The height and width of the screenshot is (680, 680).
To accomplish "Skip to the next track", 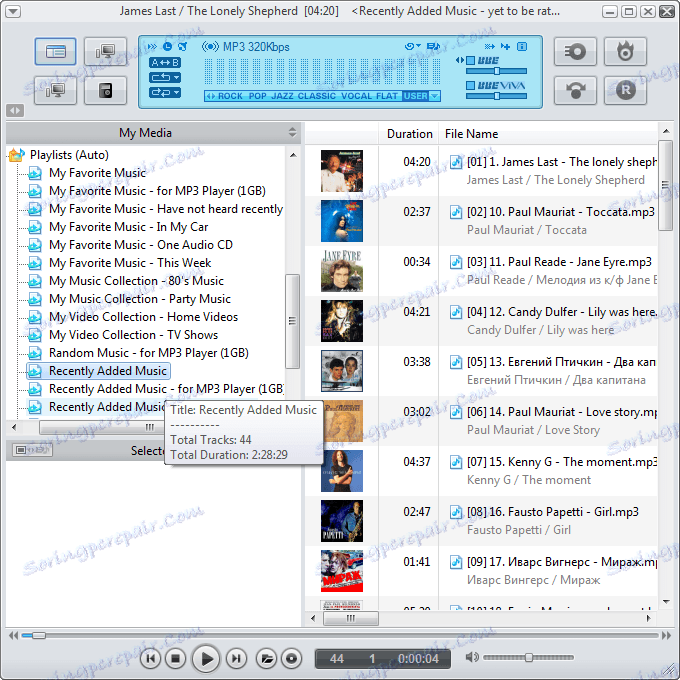I will tap(236, 659).
